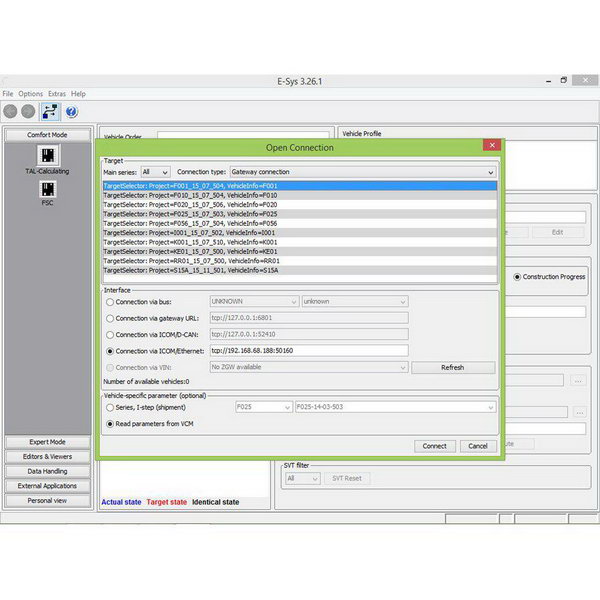Open the Extras menu
The width and height of the screenshot is (600, 600).
[57, 94]
